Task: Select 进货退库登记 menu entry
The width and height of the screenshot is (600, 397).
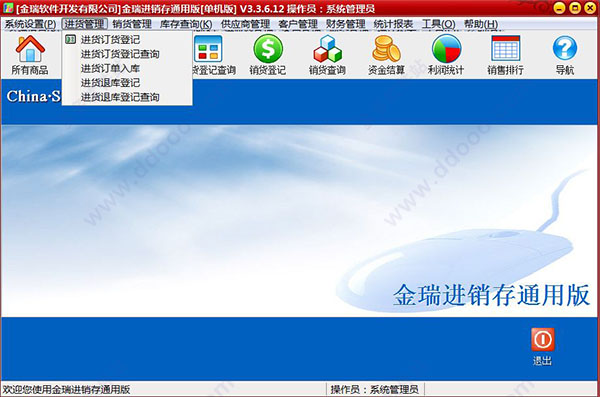Action: (127, 83)
